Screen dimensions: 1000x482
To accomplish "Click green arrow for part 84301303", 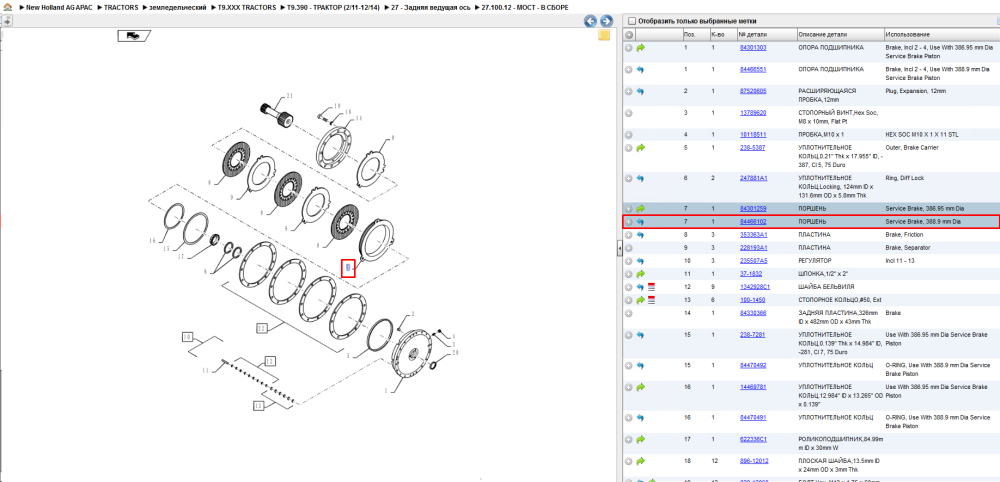I will (x=641, y=48).
